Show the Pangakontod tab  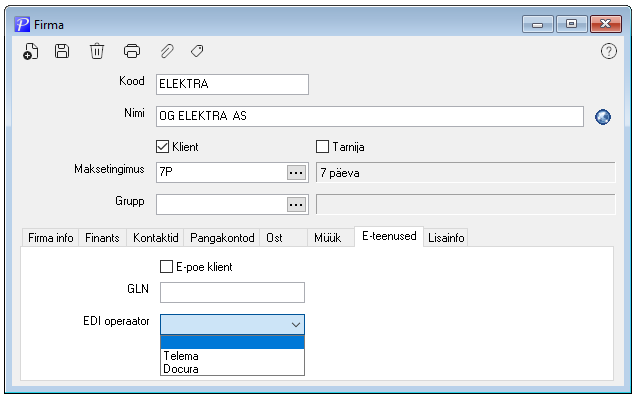pyautogui.click(x=222, y=238)
